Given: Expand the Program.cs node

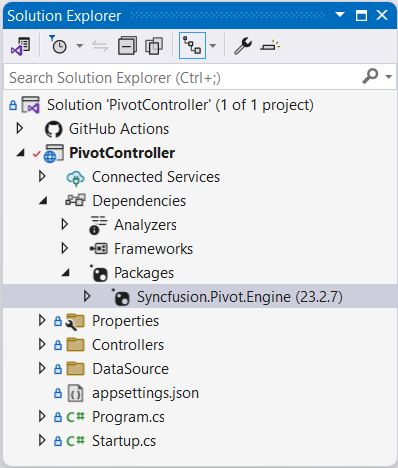Looking at the screenshot, I should point(42,417).
